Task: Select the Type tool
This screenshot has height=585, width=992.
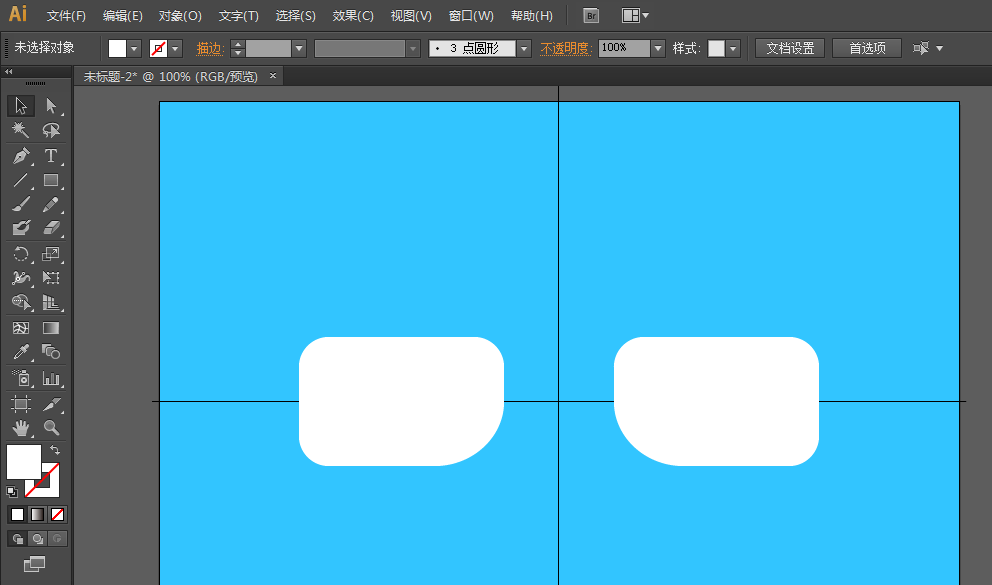Action: [51, 156]
